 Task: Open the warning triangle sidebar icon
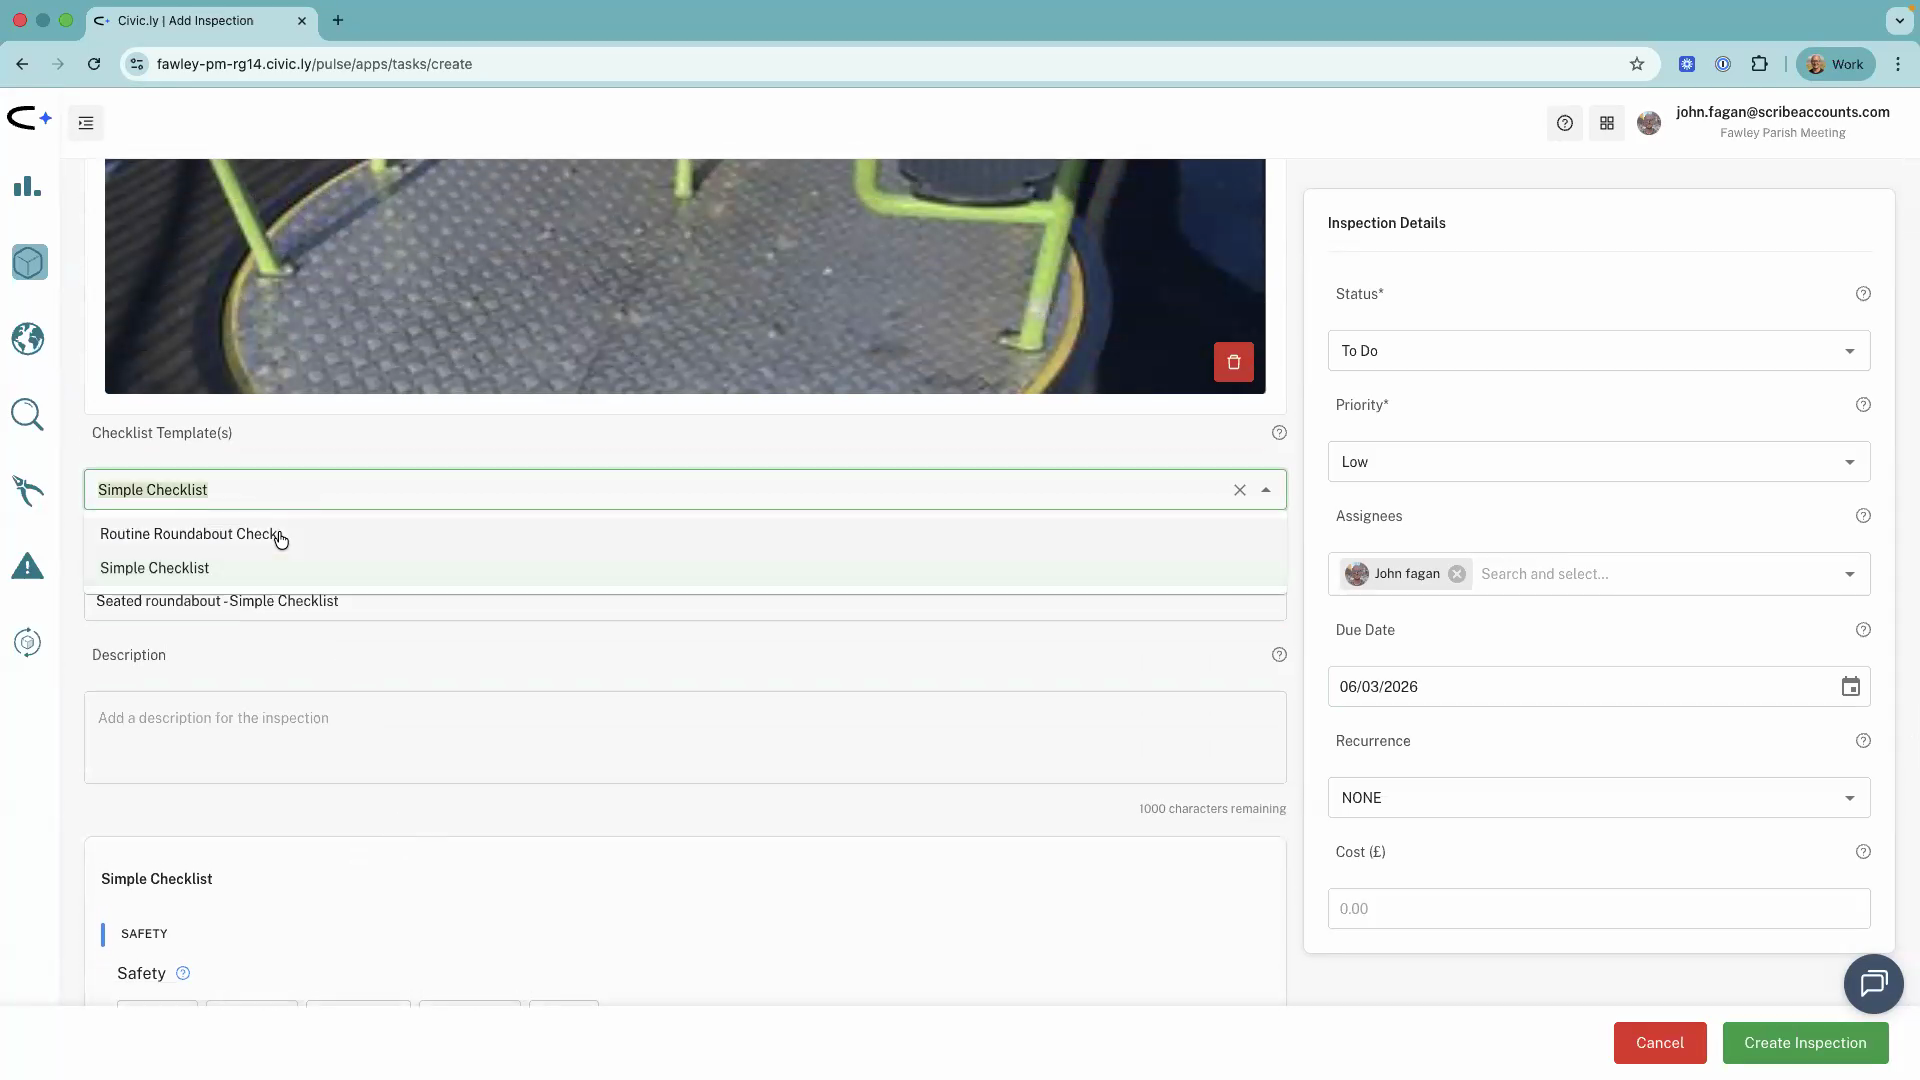point(28,567)
